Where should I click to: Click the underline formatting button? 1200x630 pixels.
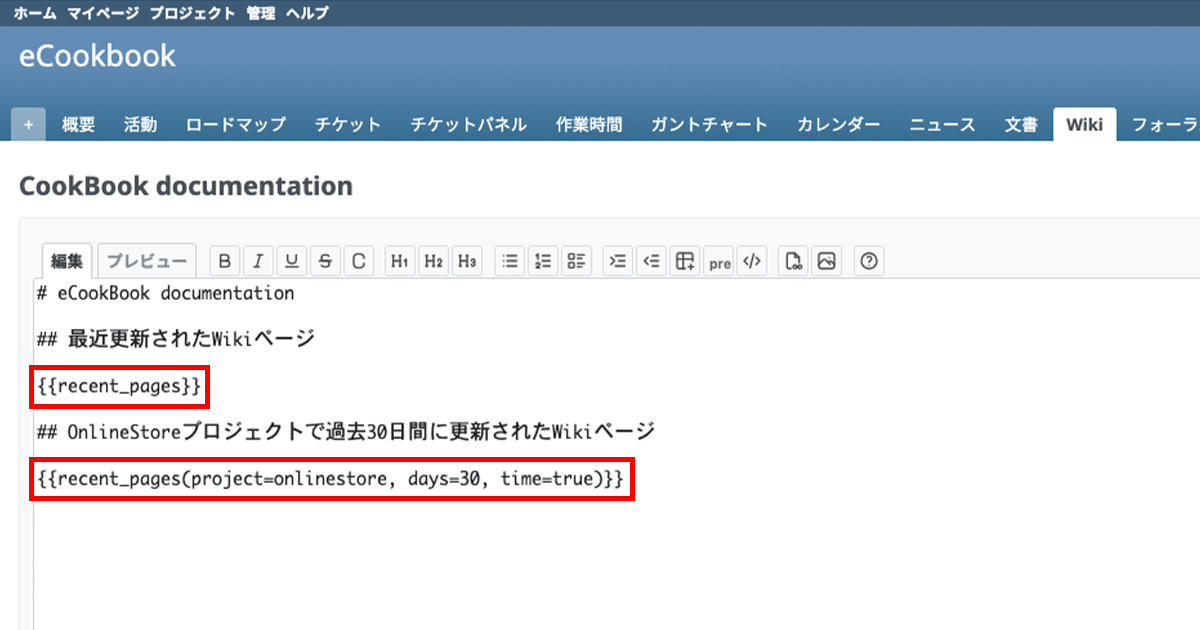pos(292,262)
